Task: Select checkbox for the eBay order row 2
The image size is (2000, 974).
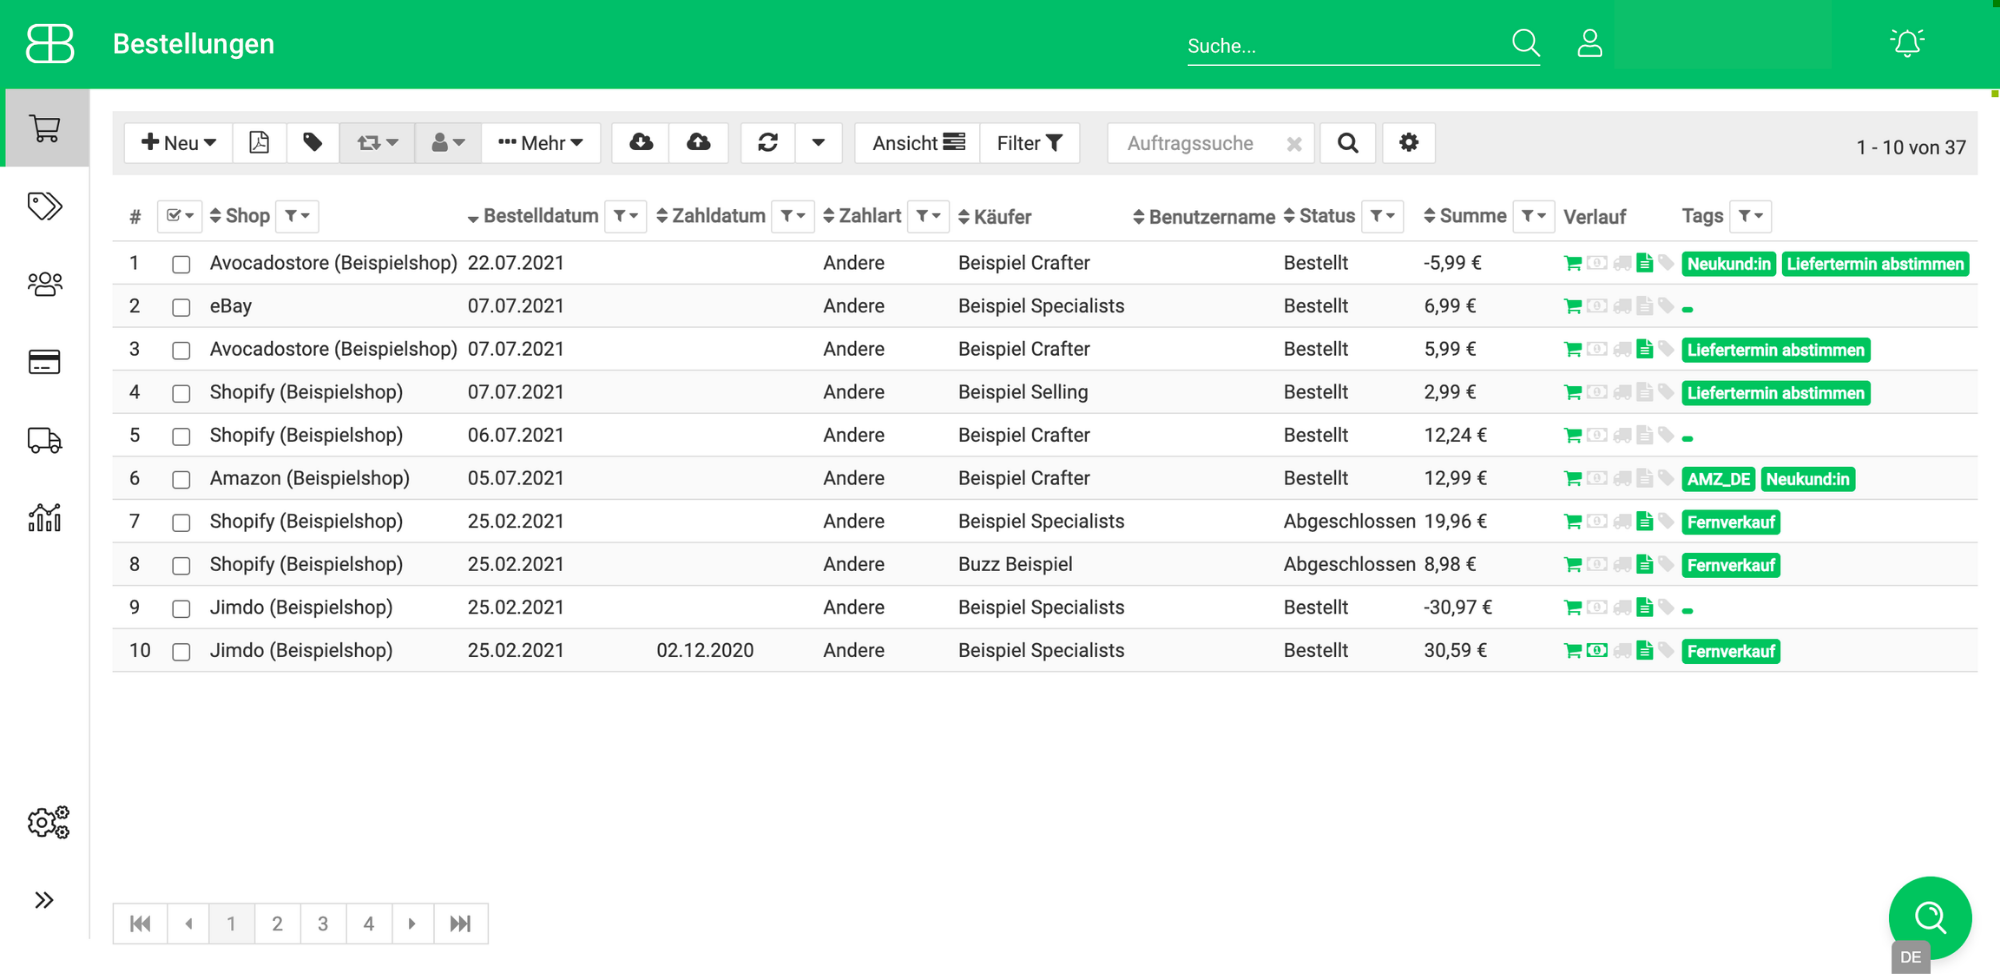Action: [181, 307]
